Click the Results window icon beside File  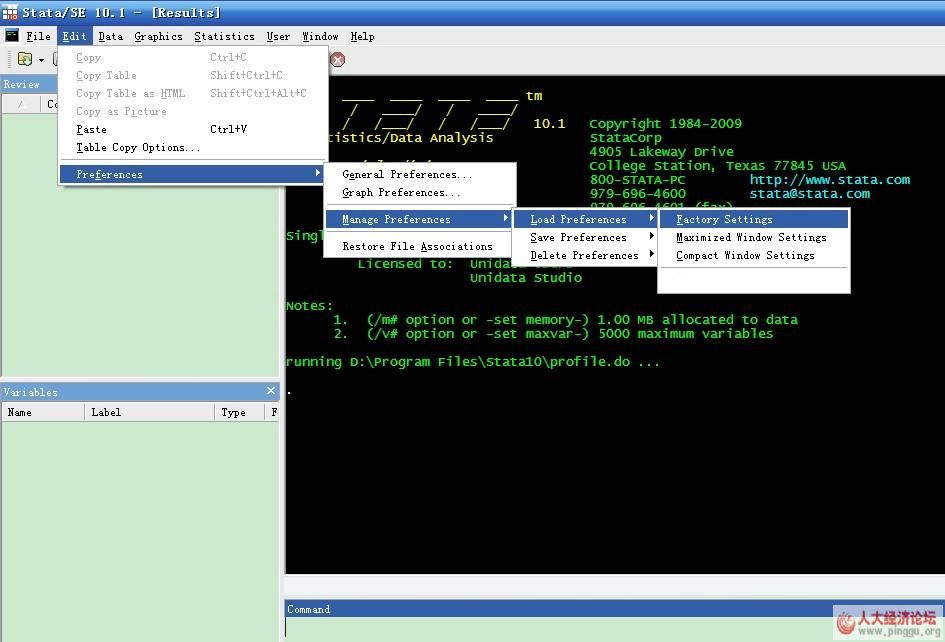tap(12, 36)
